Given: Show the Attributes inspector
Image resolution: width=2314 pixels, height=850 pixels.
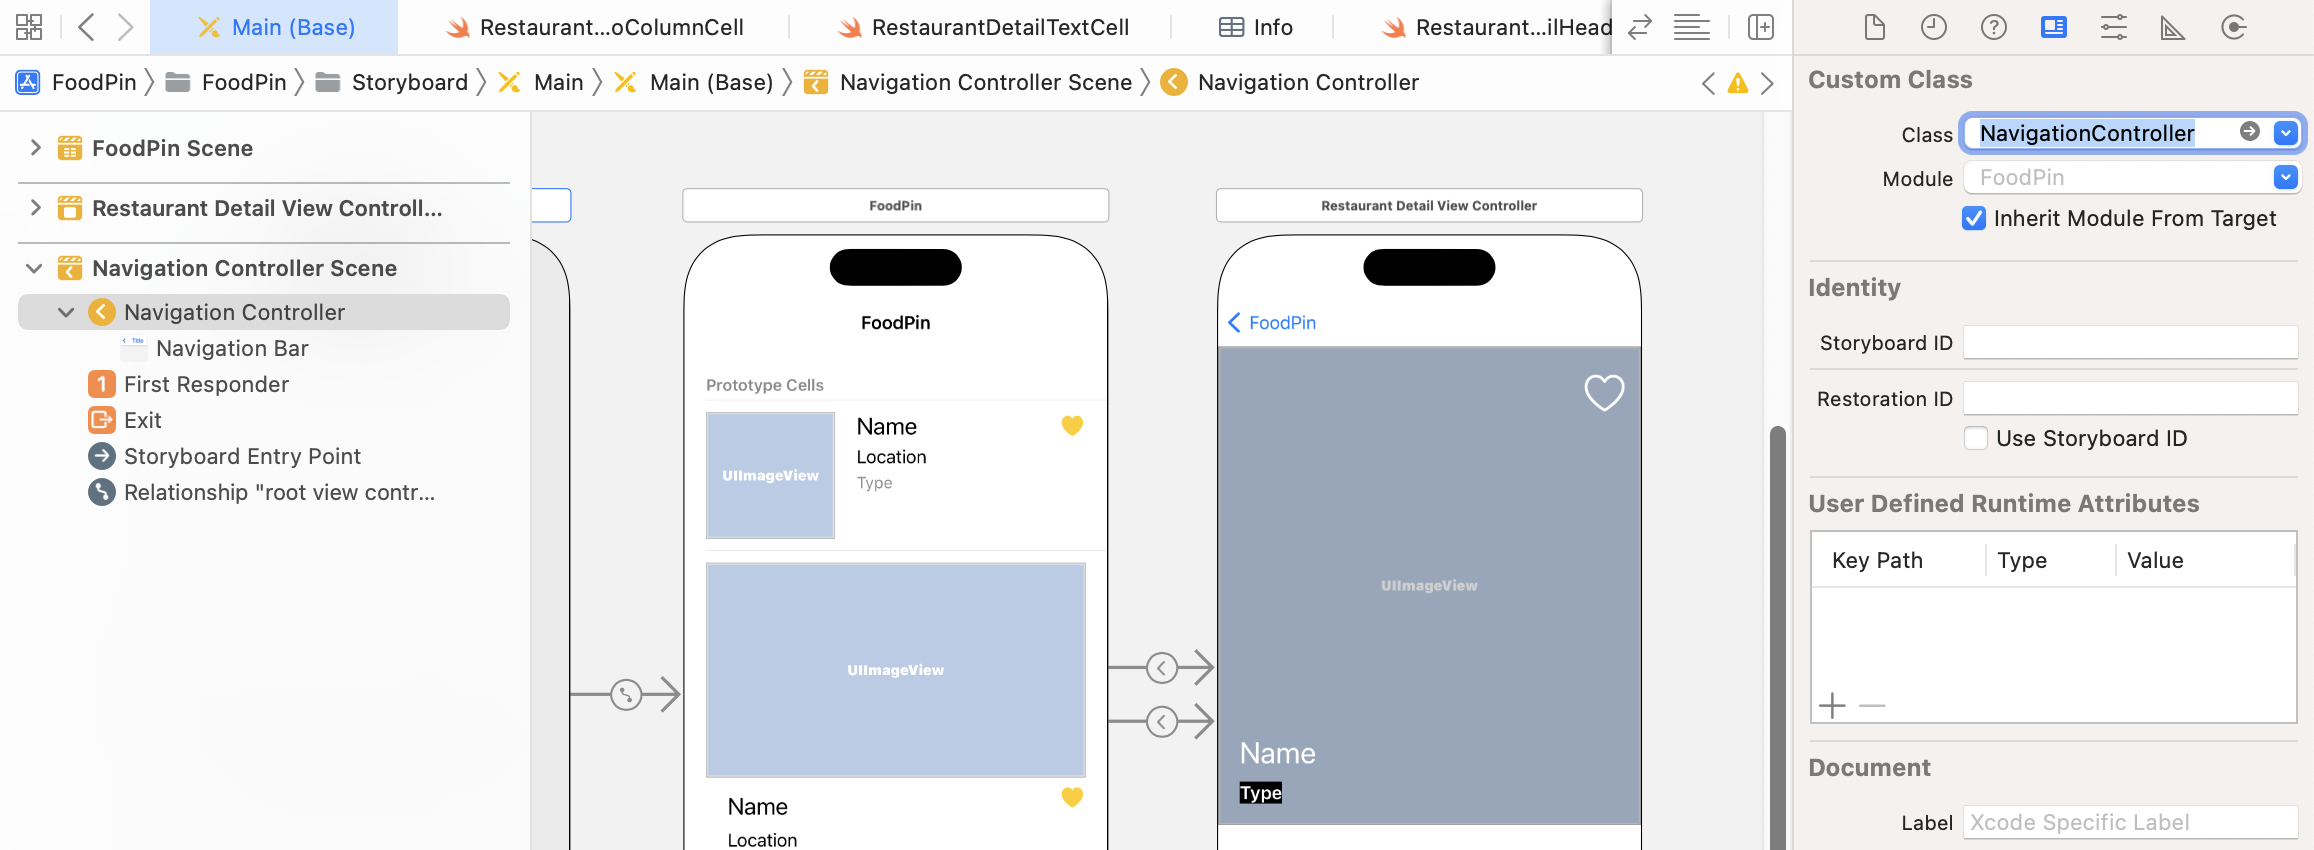Looking at the screenshot, I should [x=2114, y=27].
